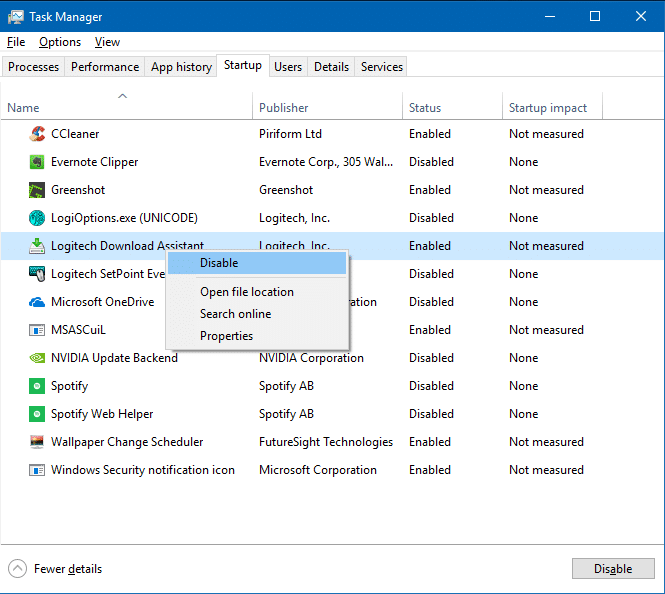
Task: Switch to the Performance tab
Action: click(105, 67)
